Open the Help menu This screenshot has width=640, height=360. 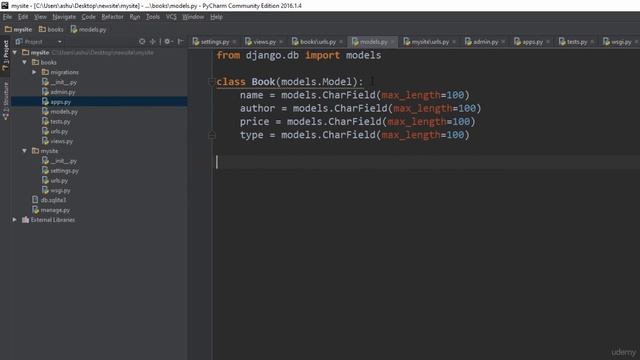click(x=216, y=17)
